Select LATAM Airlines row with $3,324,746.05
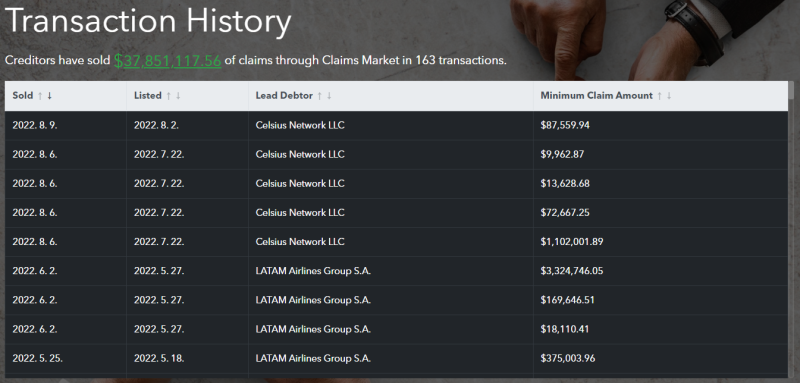The image size is (800, 383). click(396, 271)
